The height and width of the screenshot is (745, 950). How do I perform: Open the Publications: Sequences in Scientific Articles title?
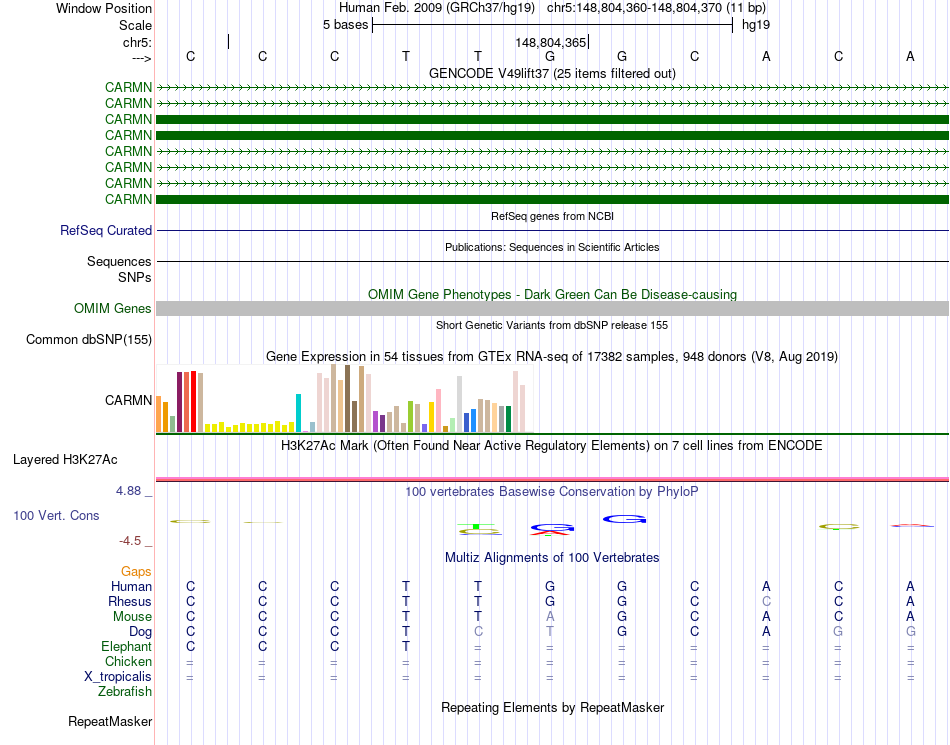click(x=552, y=247)
